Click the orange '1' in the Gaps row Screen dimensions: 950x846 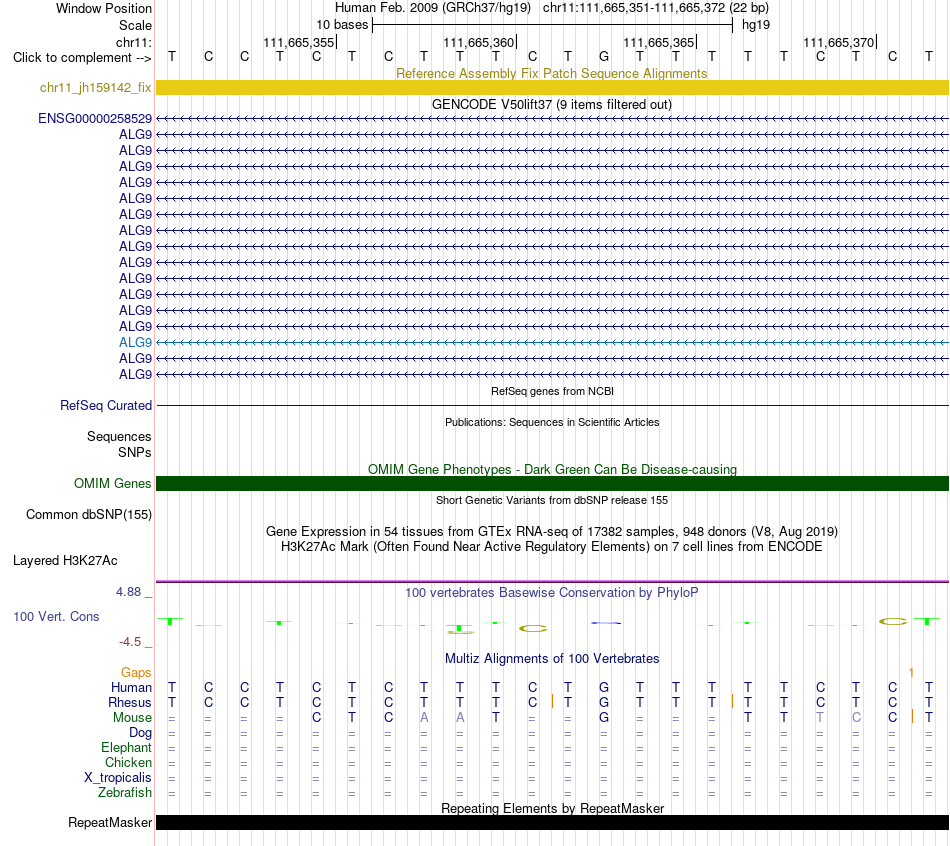point(911,672)
